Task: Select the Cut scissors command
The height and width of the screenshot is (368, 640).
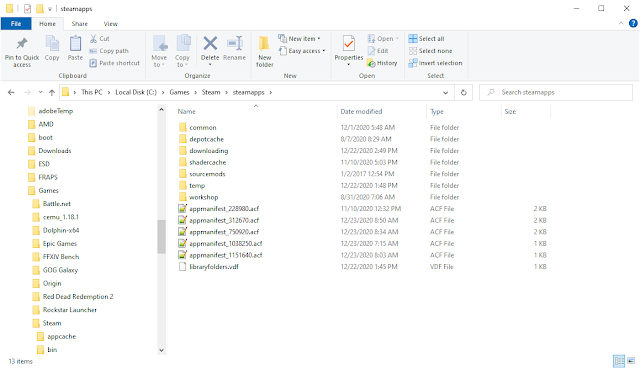Action: 100,39
